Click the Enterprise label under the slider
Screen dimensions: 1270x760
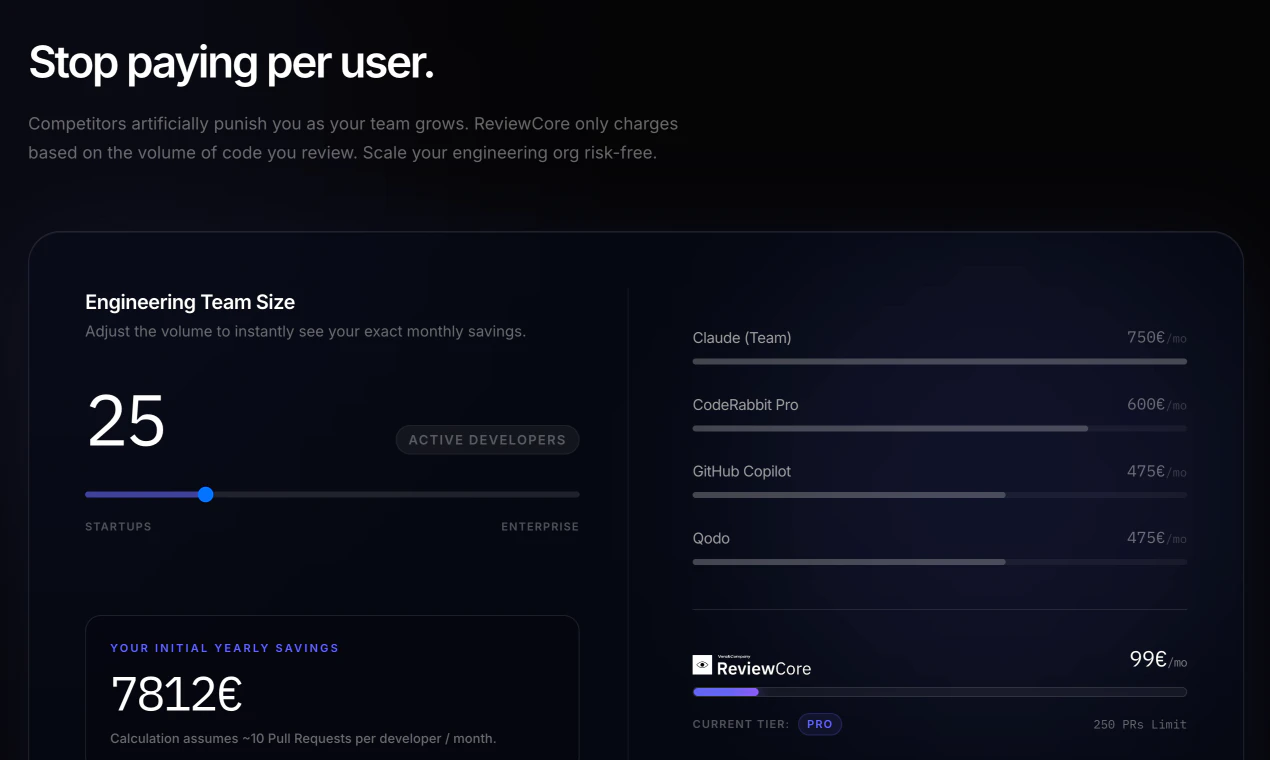[540, 527]
